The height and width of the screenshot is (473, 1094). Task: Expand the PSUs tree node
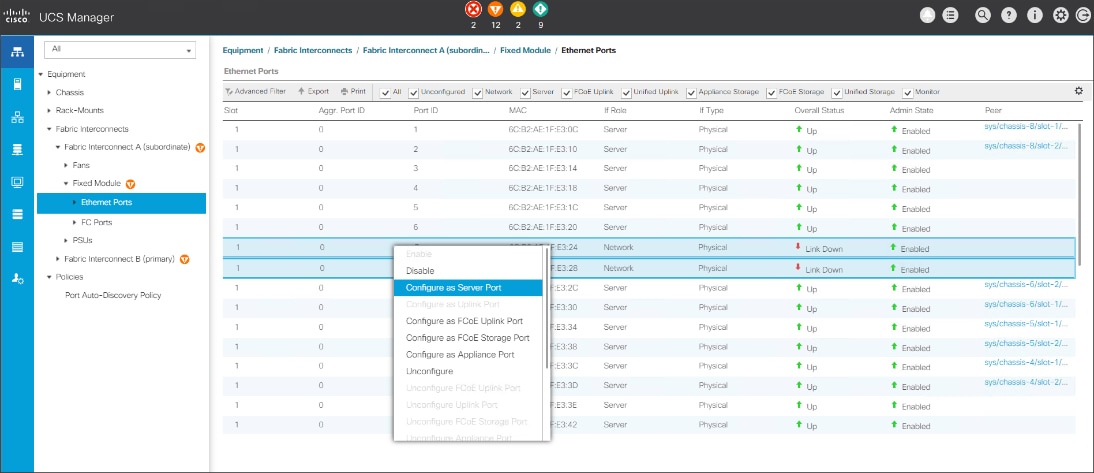point(66,241)
